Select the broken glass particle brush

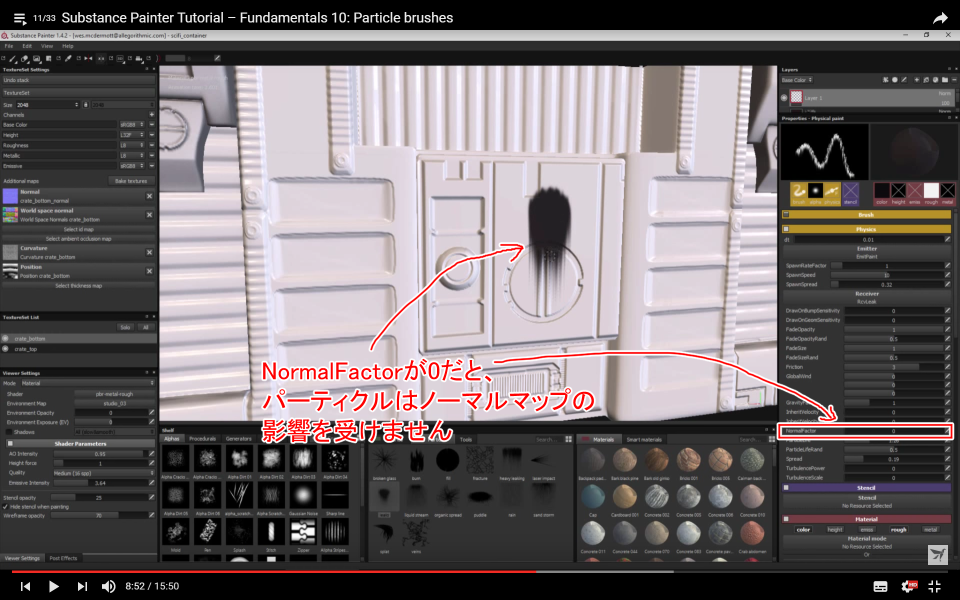click(x=384, y=461)
